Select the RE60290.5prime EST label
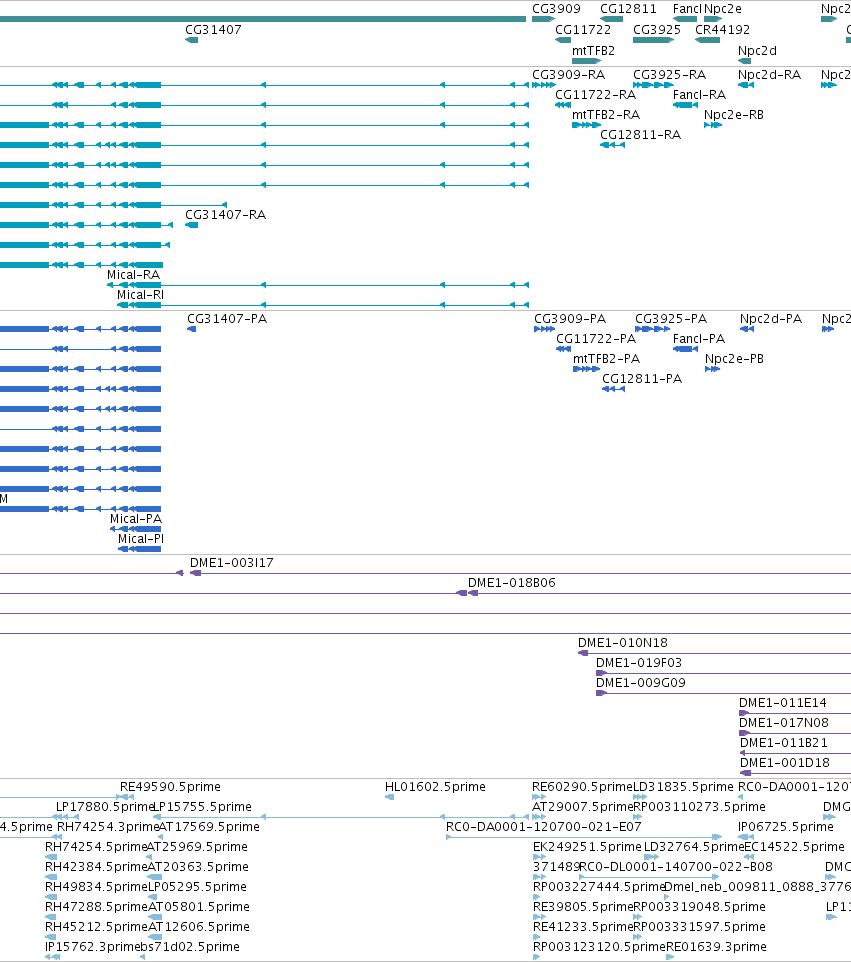The height and width of the screenshot is (962, 851). (x=582, y=787)
